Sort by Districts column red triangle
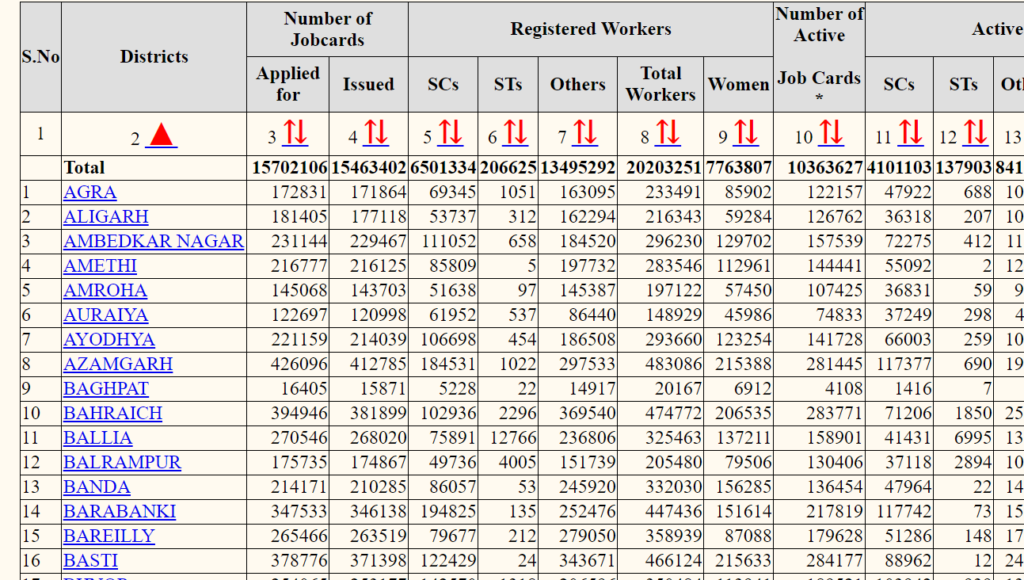 point(161,135)
